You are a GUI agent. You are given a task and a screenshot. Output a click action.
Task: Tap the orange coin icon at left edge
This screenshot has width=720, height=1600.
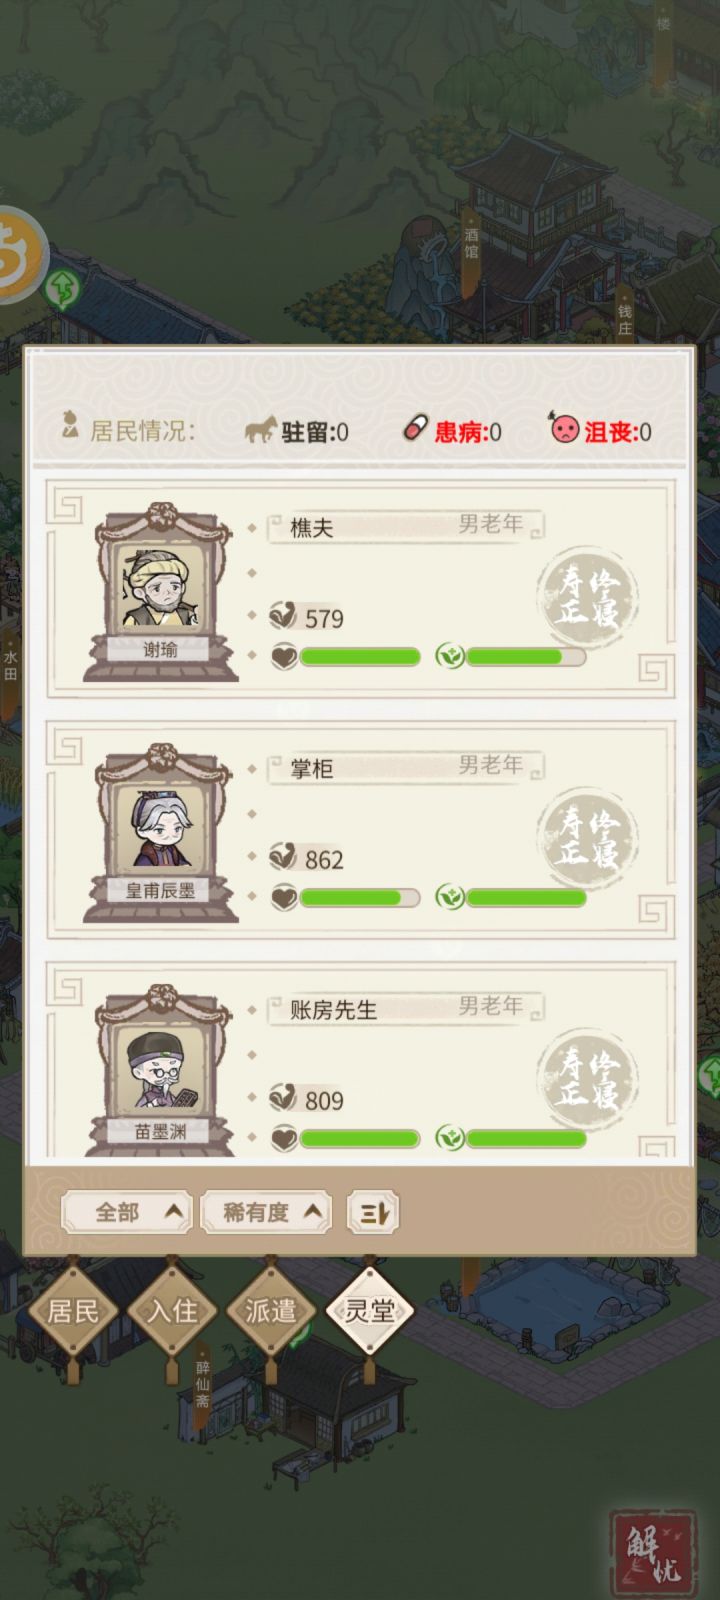tap(20, 255)
